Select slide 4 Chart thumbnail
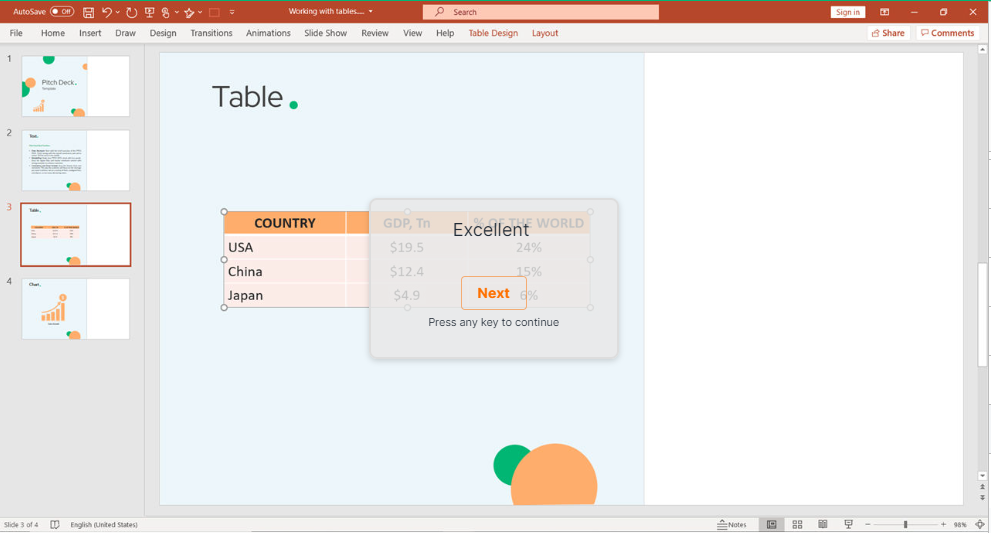Viewport: 991px width, 533px height. coord(76,309)
